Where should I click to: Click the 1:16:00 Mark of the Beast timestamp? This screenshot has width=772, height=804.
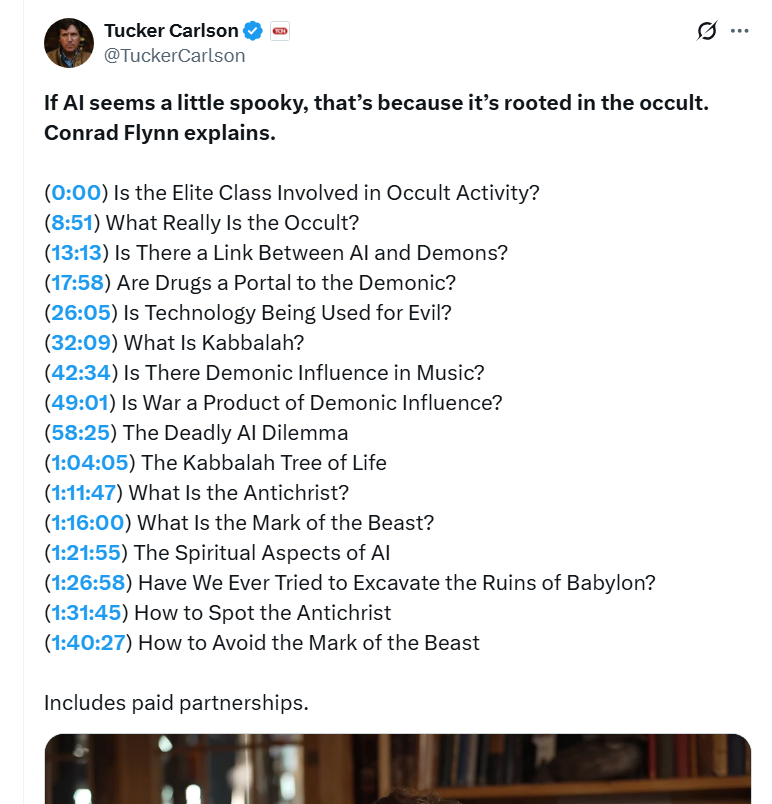tap(91, 523)
